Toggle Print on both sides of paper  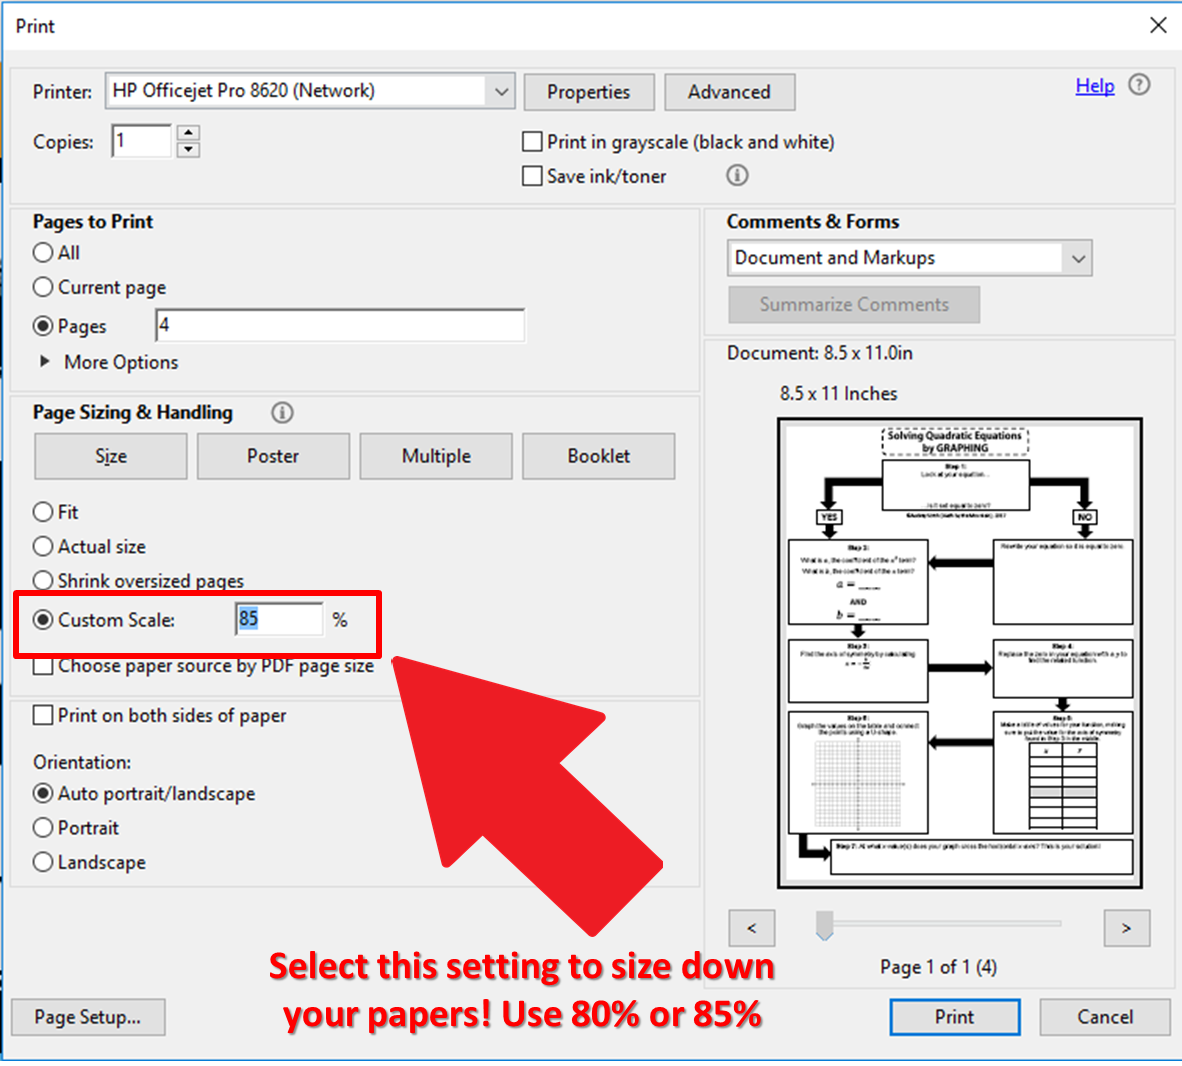pos(44,715)
